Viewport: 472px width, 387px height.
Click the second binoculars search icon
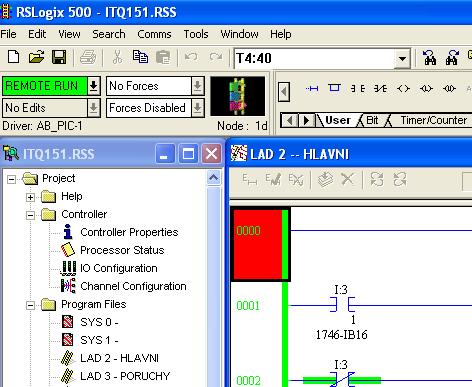tap(452, 58)
